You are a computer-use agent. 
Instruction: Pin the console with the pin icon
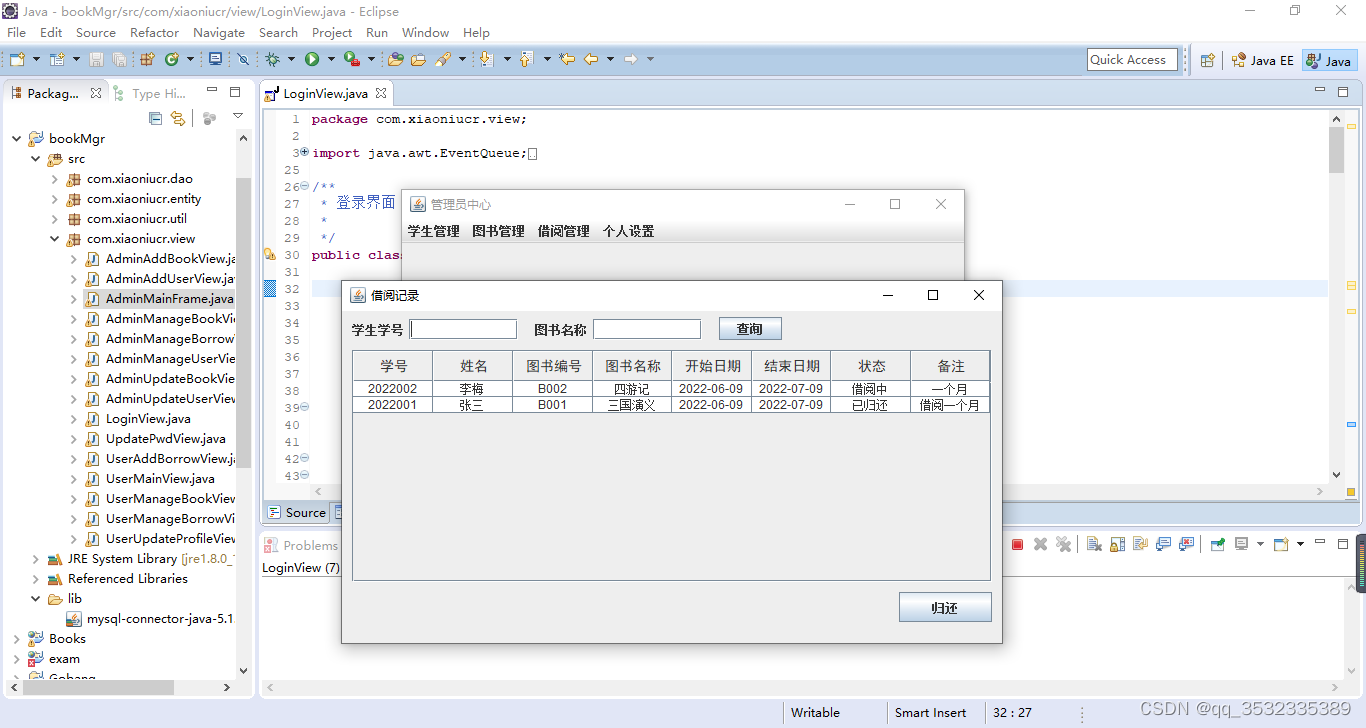(1217, 544)
